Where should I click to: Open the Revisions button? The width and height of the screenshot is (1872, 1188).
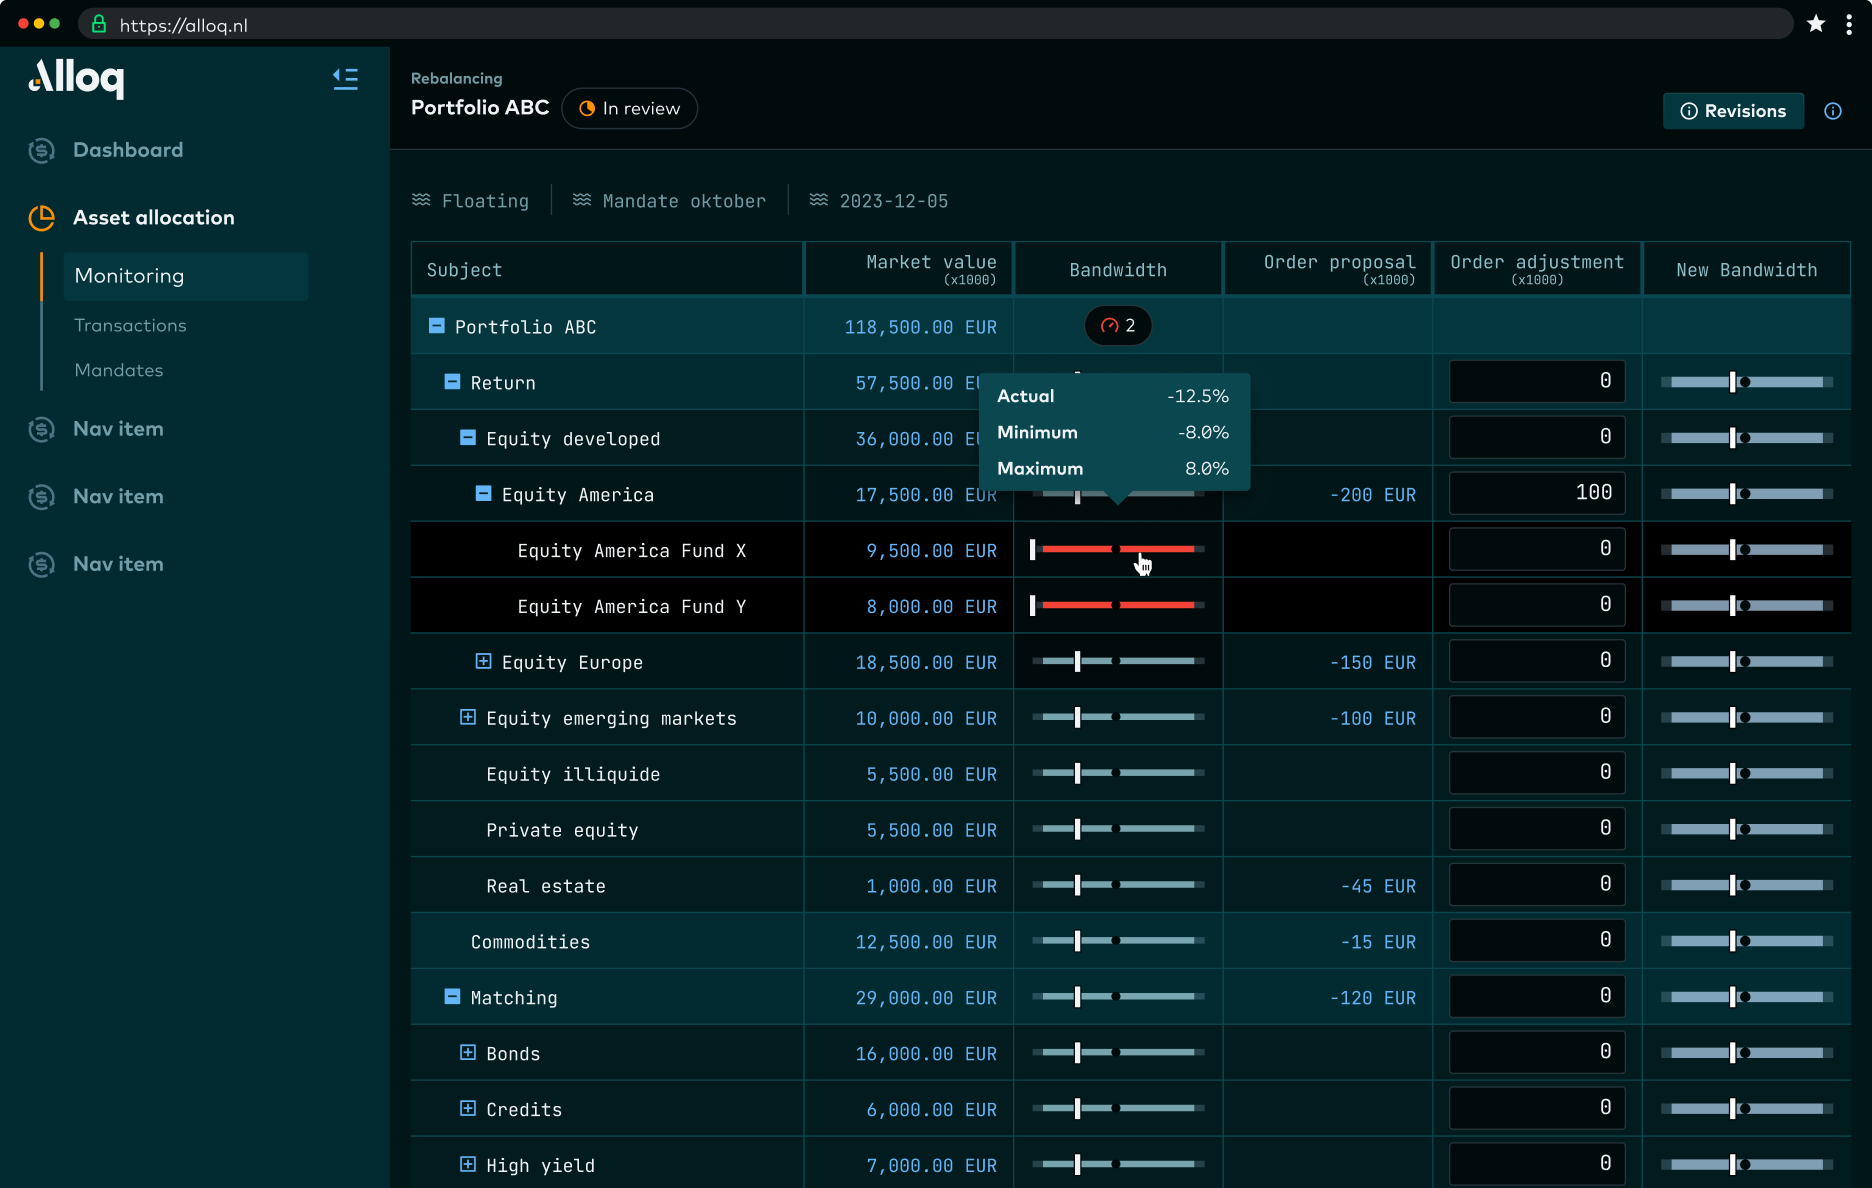pos(1733,111)
